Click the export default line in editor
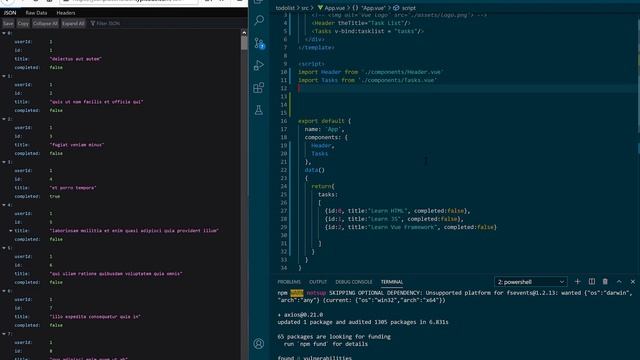This screenshot has height=360, width=640. click(x=324, y=121)
